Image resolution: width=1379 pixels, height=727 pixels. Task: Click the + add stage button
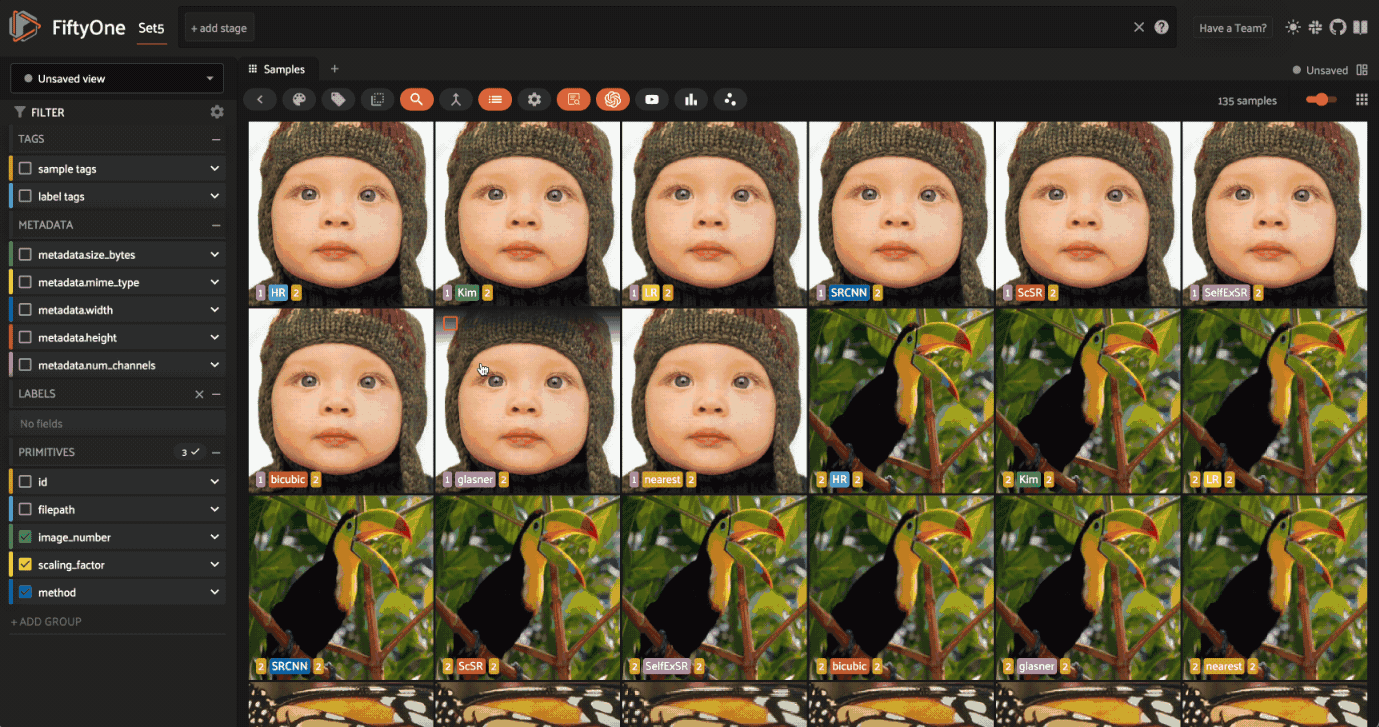pos(219,28)
